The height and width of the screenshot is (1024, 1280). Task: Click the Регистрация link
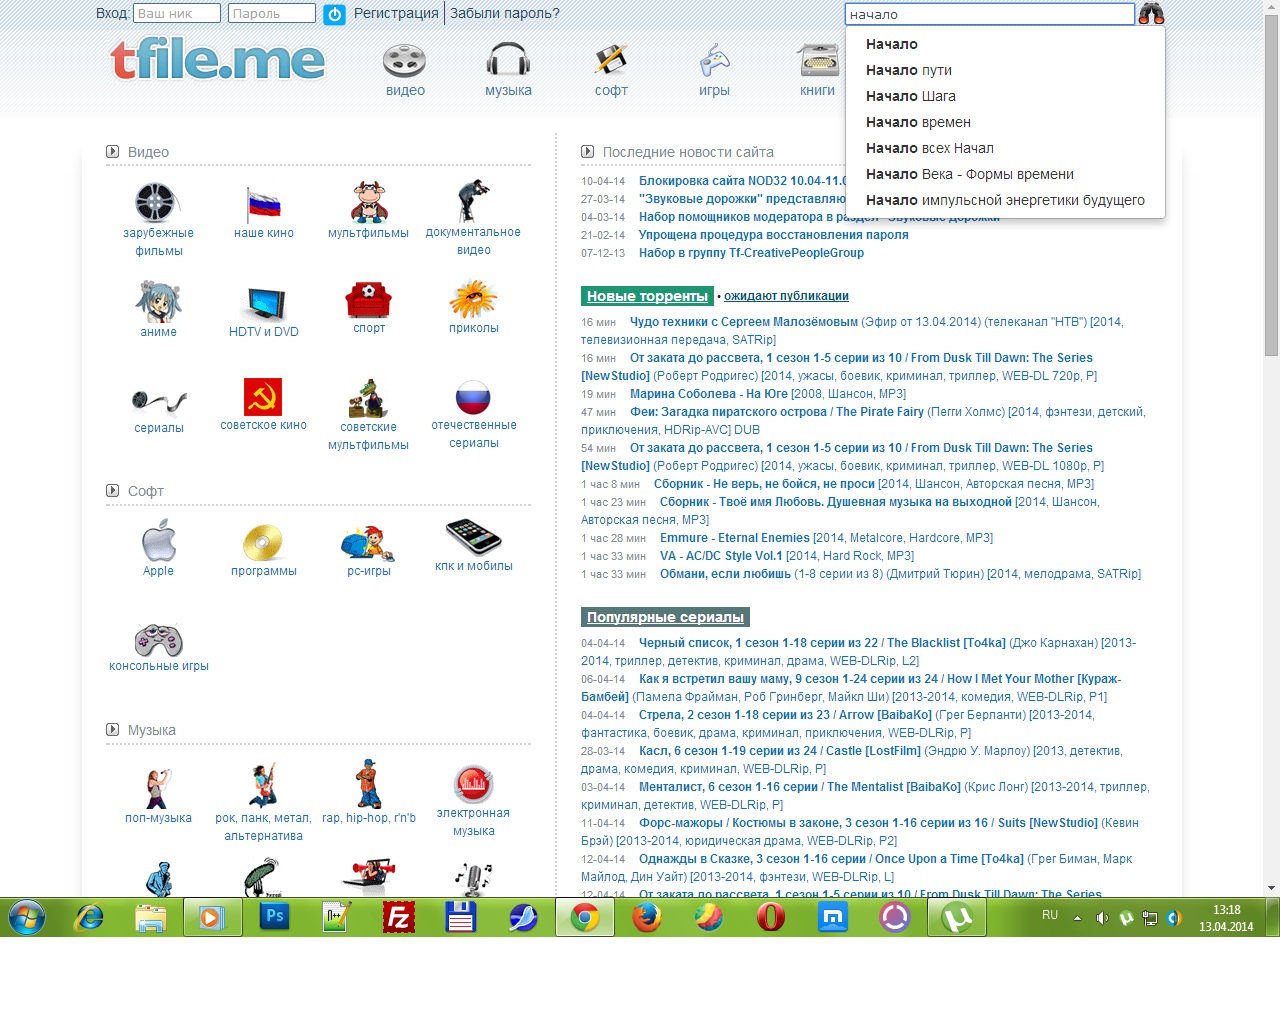click(396, 14)
